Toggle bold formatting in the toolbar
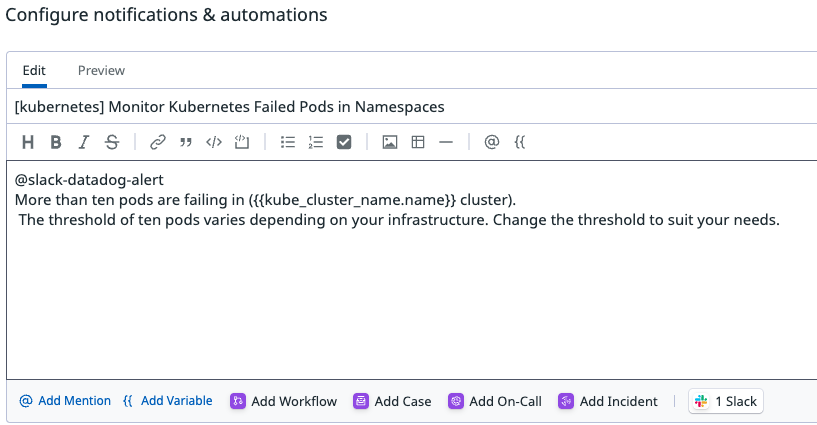This screenshot has width=817, height=425. coord(56,142)
